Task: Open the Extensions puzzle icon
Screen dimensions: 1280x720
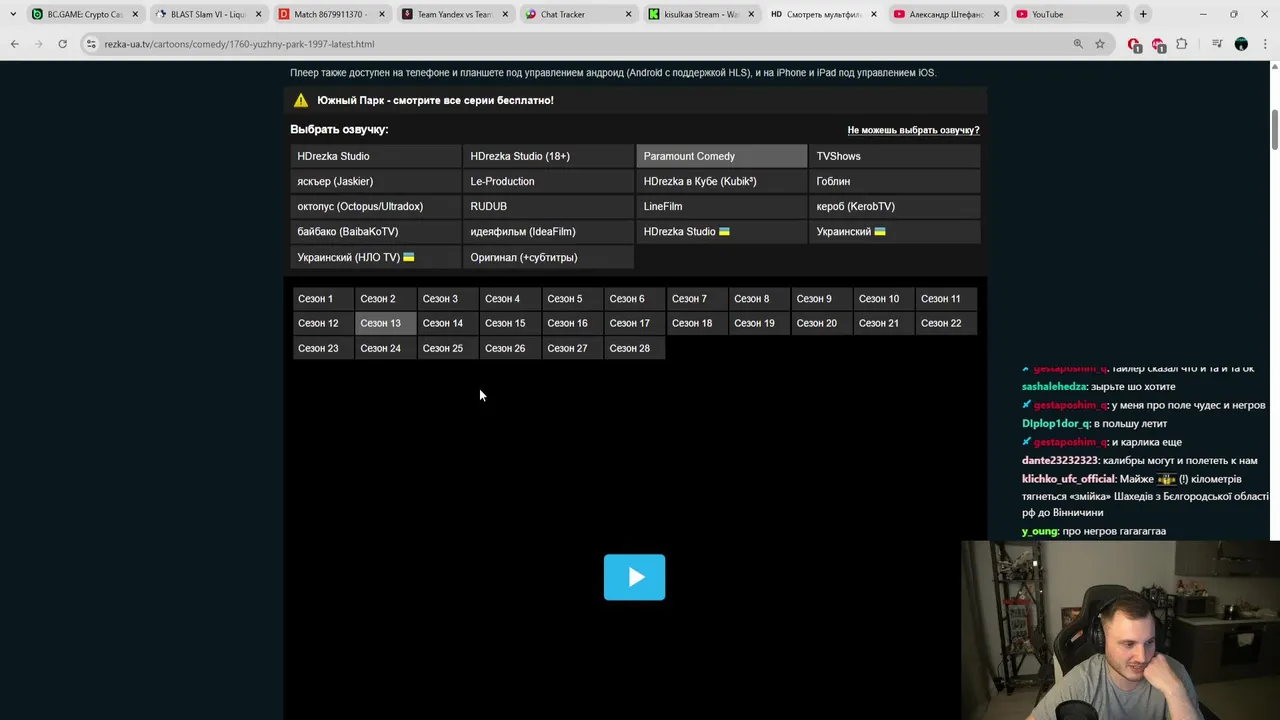Action: click(1182, 44)
